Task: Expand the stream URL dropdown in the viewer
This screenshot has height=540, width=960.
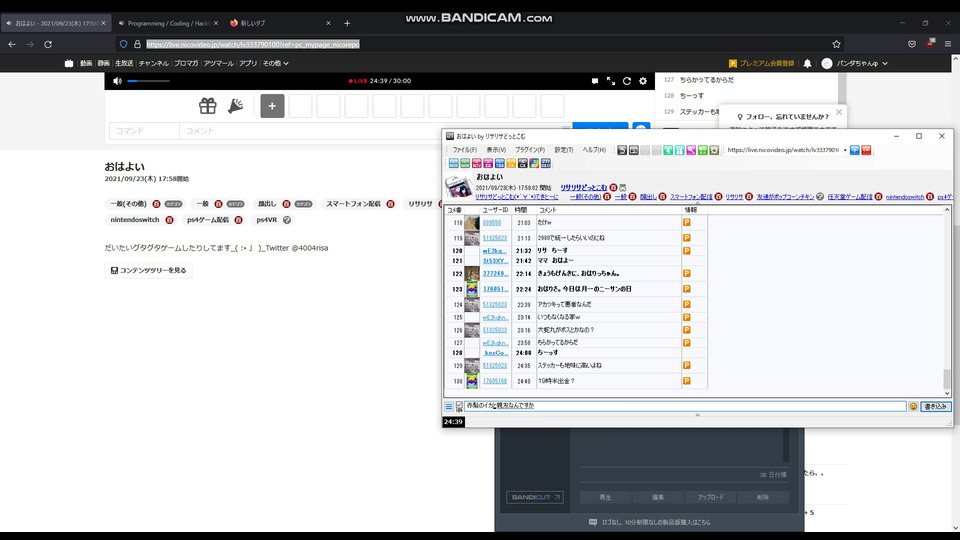Action: click(845, 150)
